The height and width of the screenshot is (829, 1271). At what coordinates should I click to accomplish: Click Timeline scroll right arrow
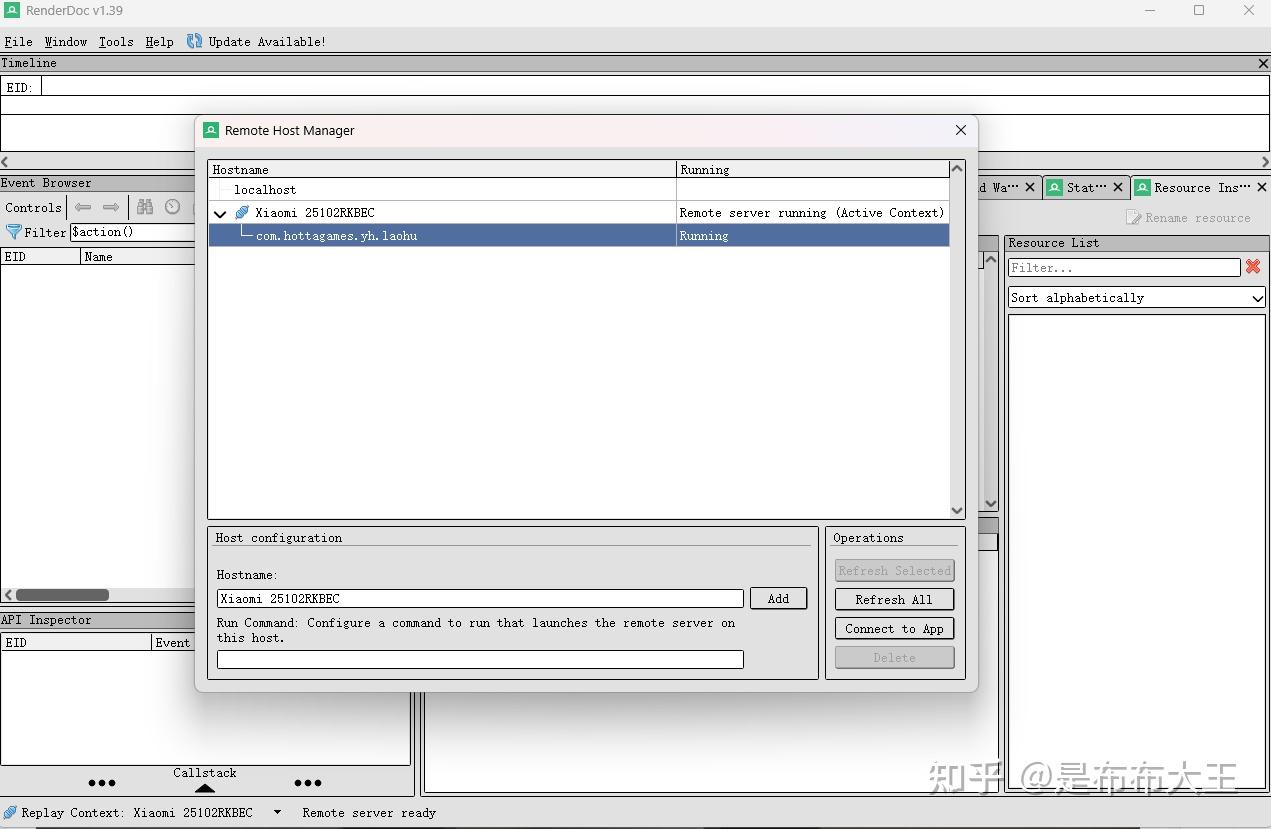pos(1265,161)
